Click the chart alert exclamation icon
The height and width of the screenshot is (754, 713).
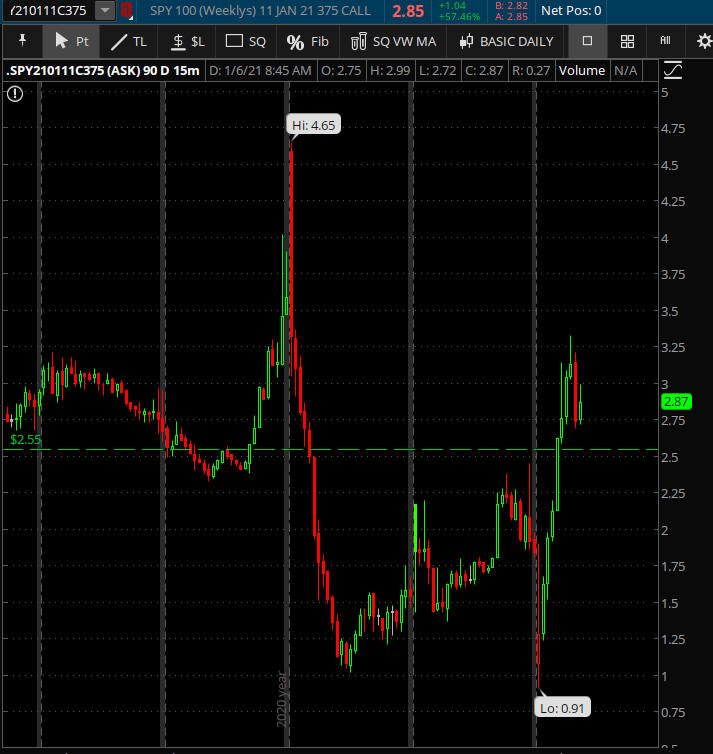[15, 94]
